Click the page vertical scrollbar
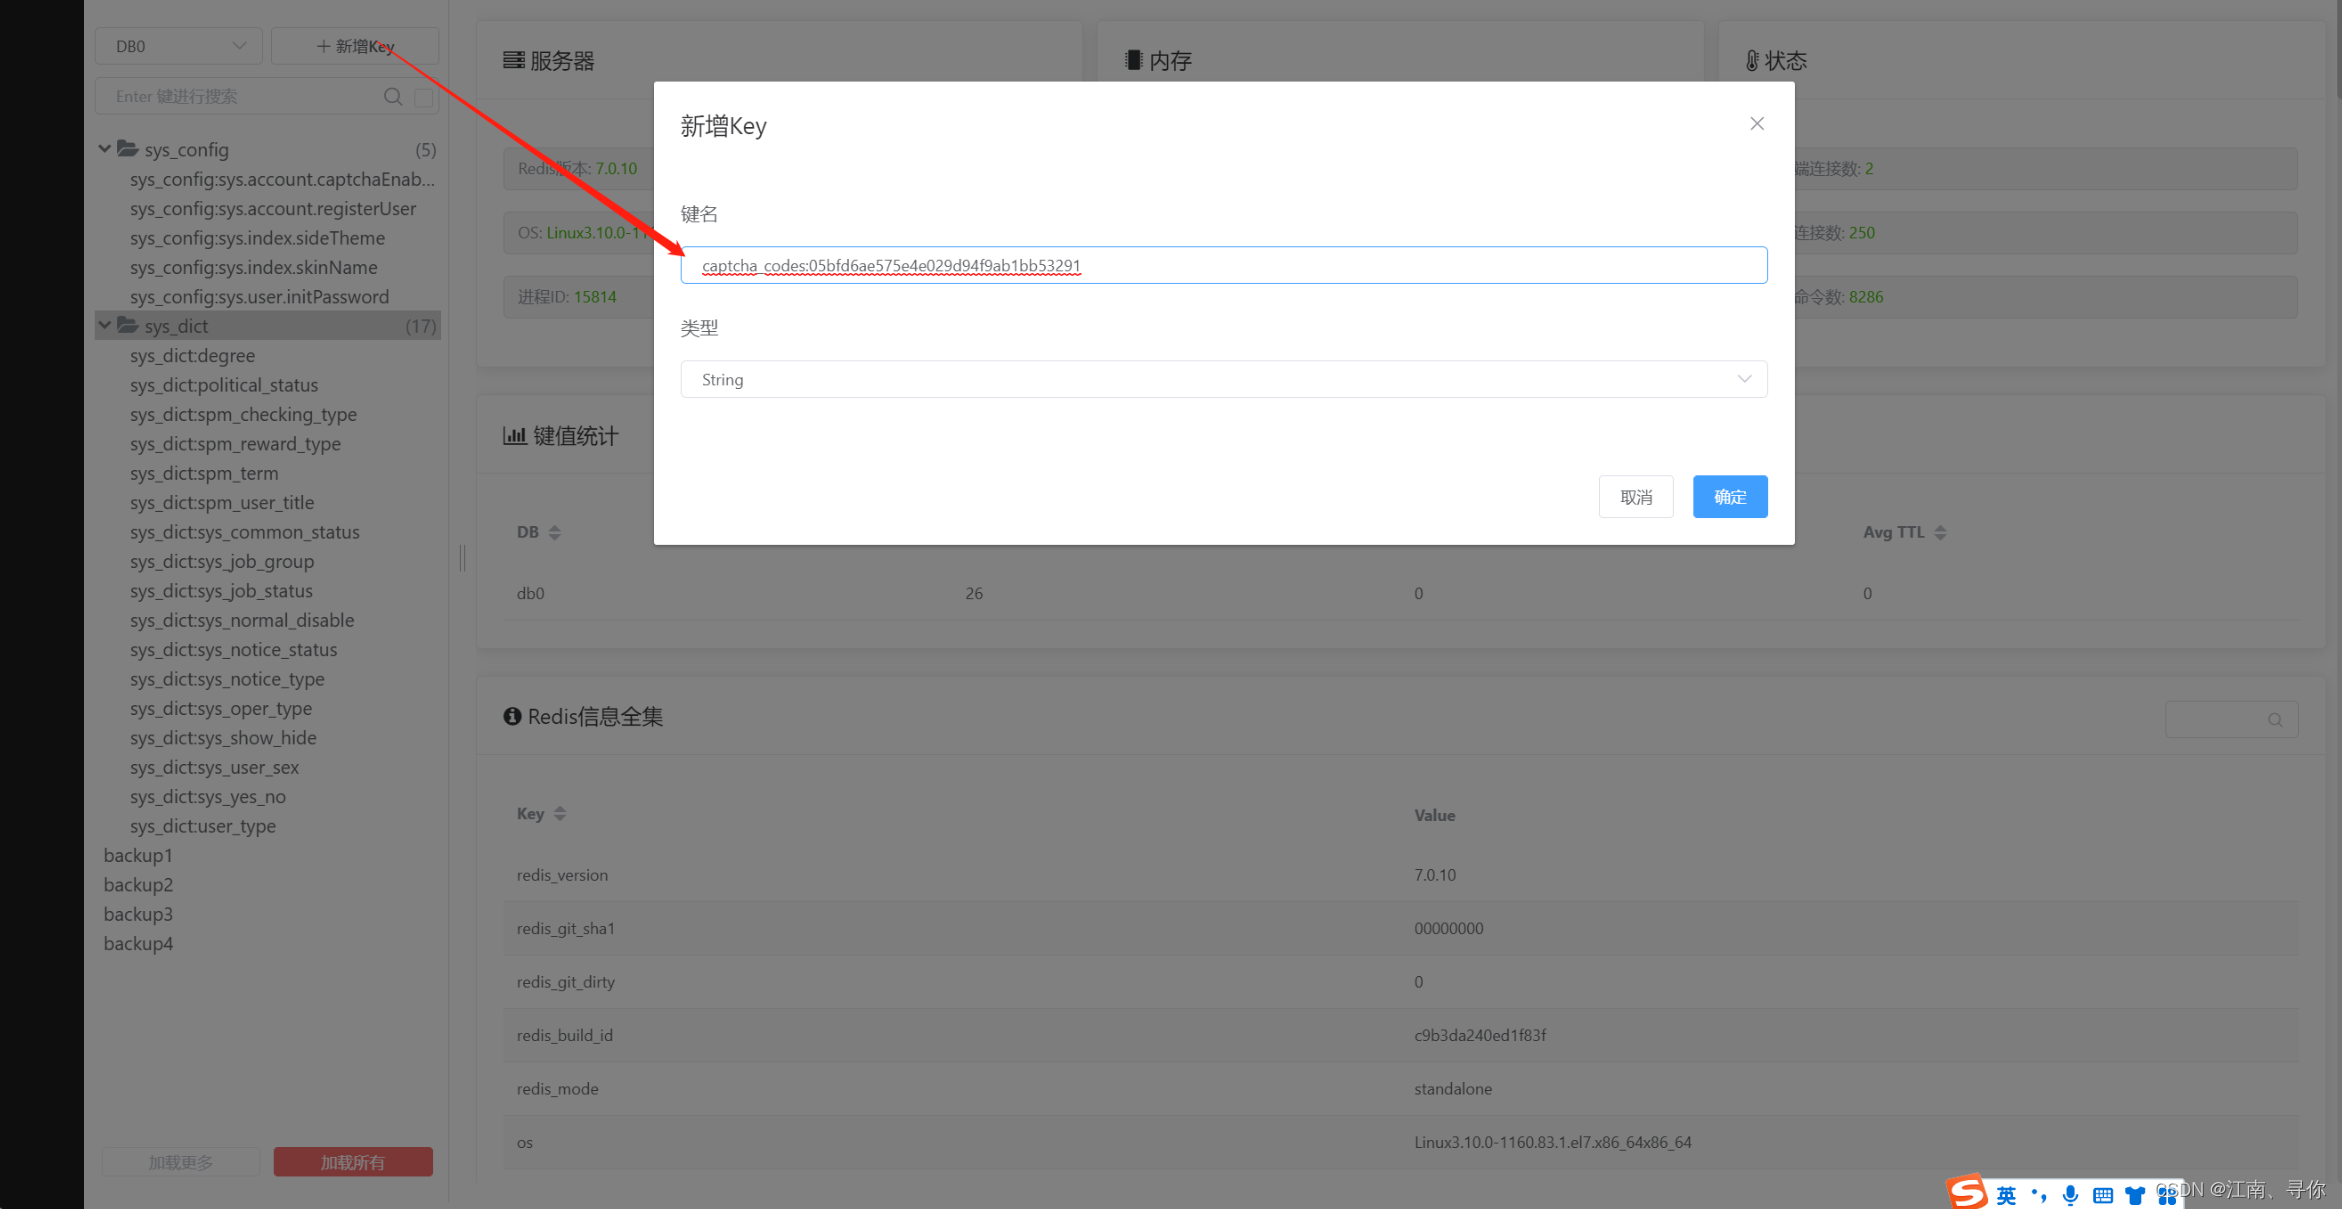This screenshot has width=2342, height=1209. 2338,50
